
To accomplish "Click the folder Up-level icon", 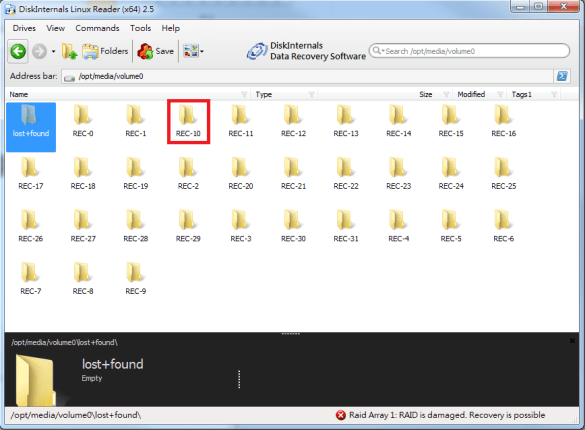I will [69, 51].
